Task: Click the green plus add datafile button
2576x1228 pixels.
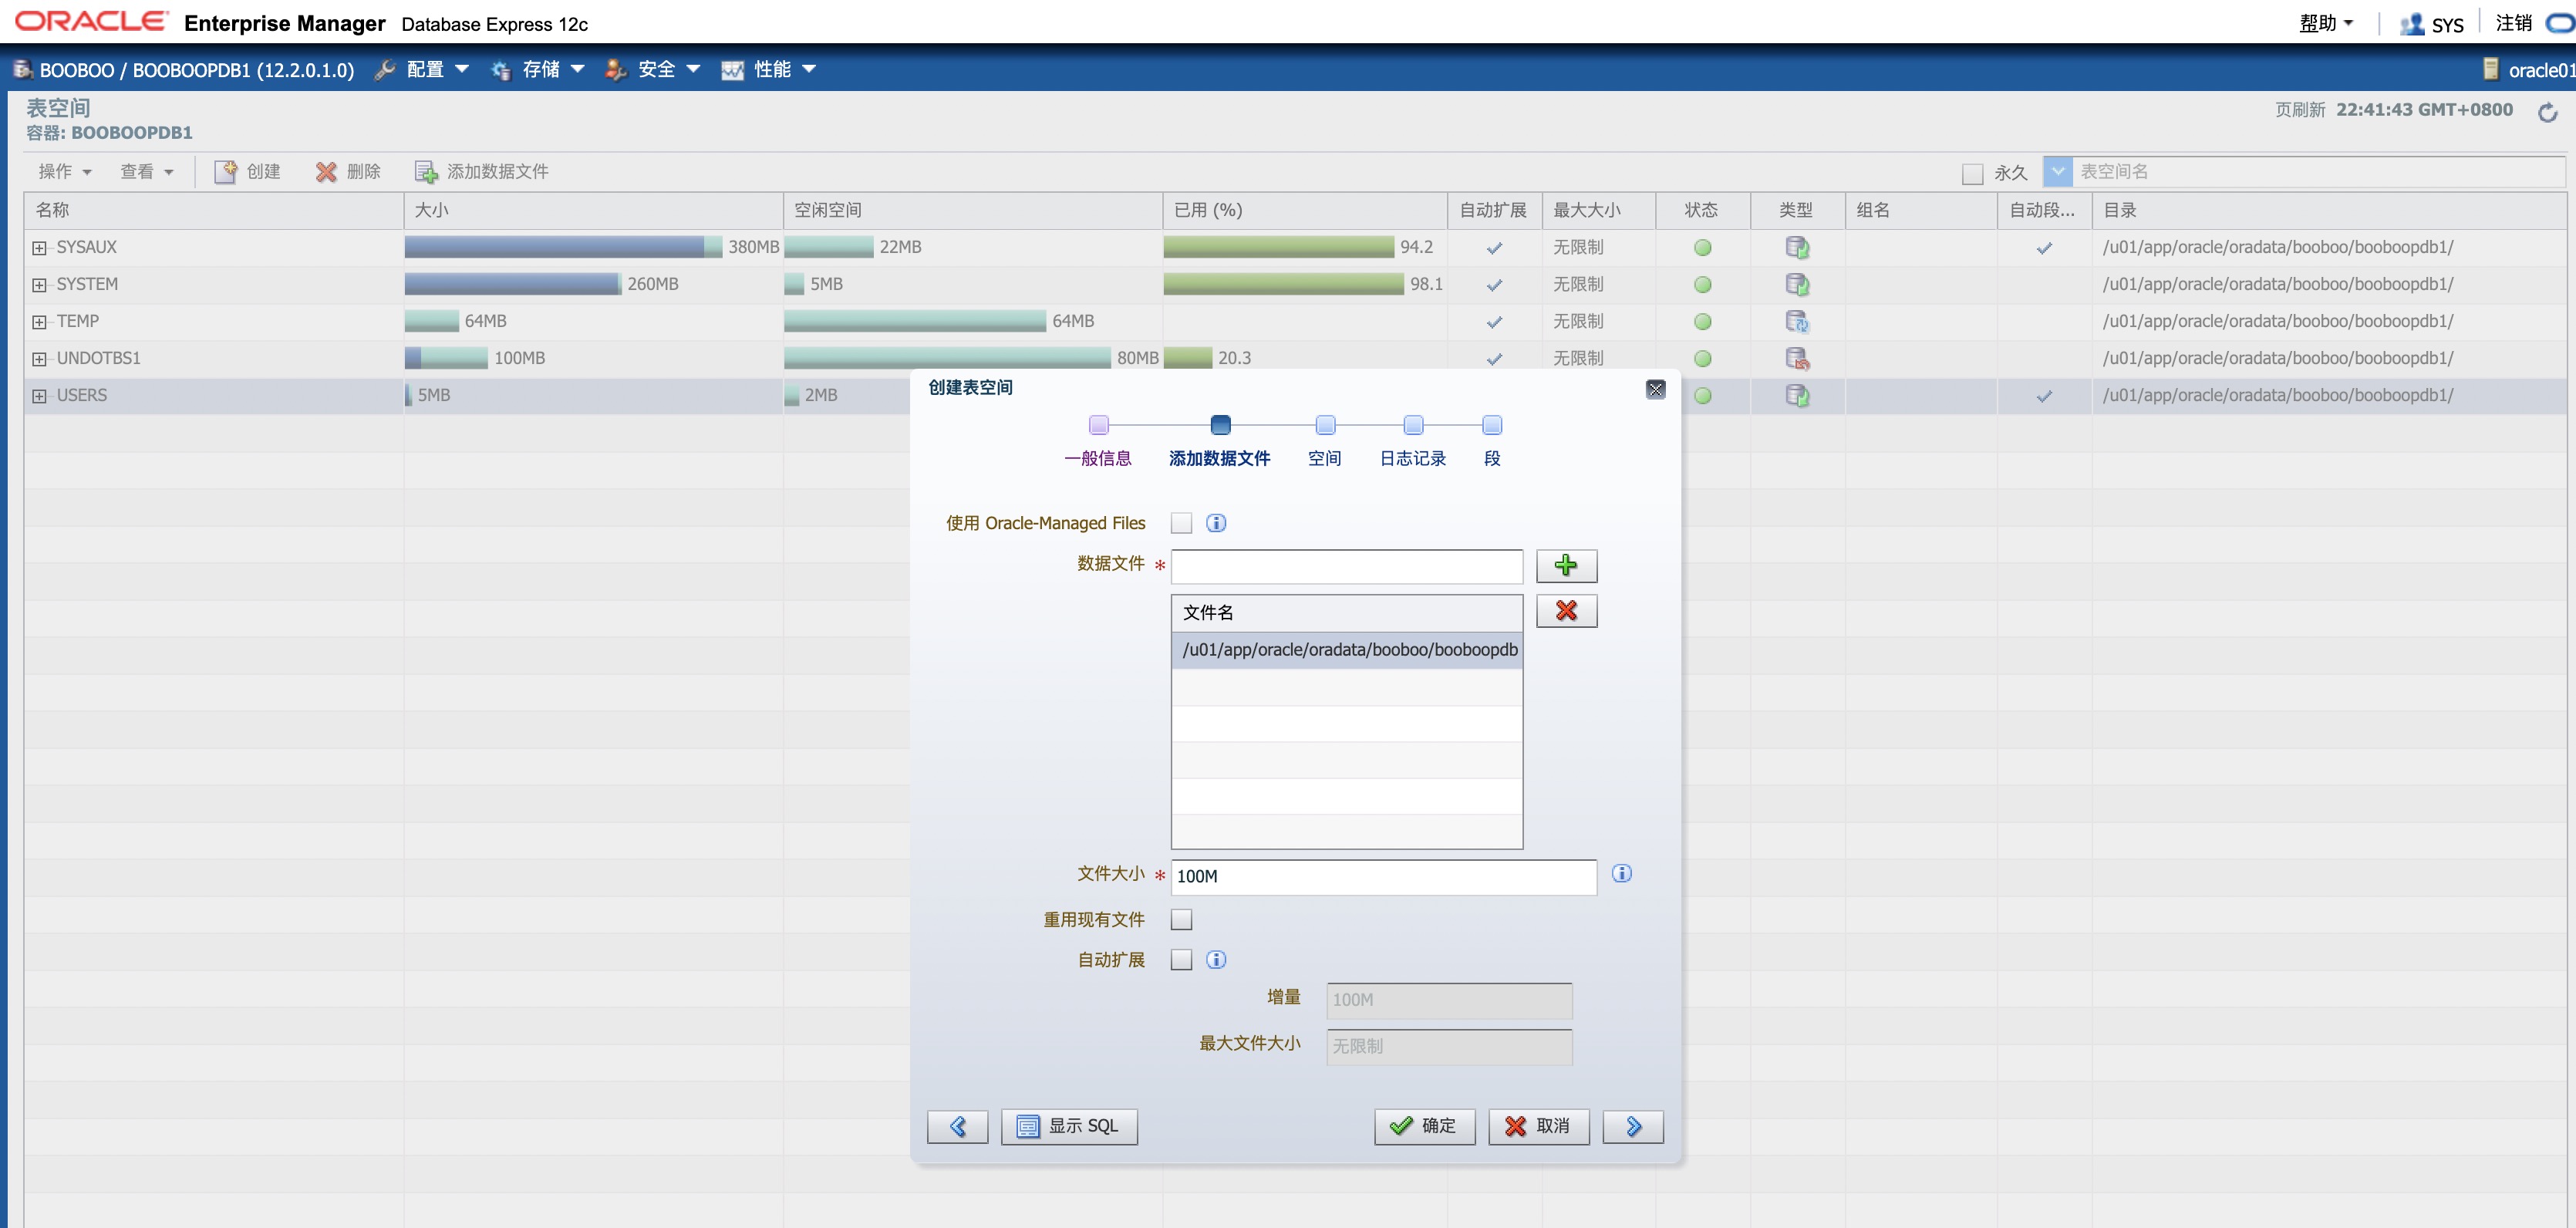Action: point(1566,566)
